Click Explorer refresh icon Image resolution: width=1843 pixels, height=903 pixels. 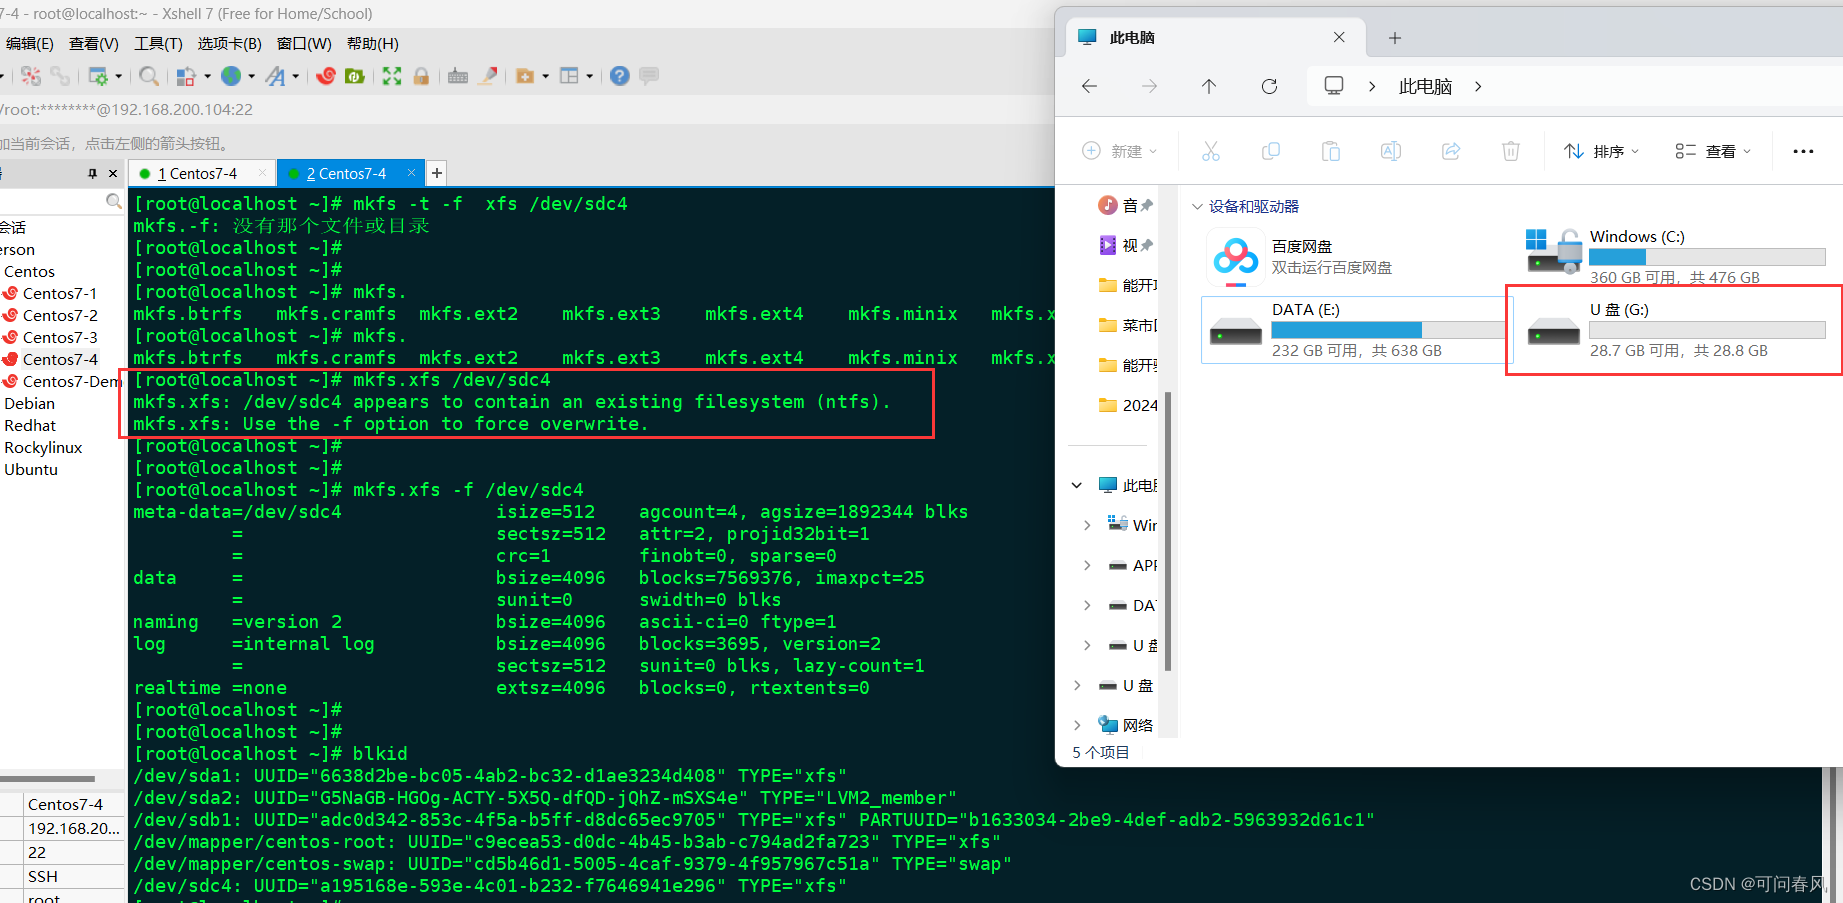(1269, 86)
